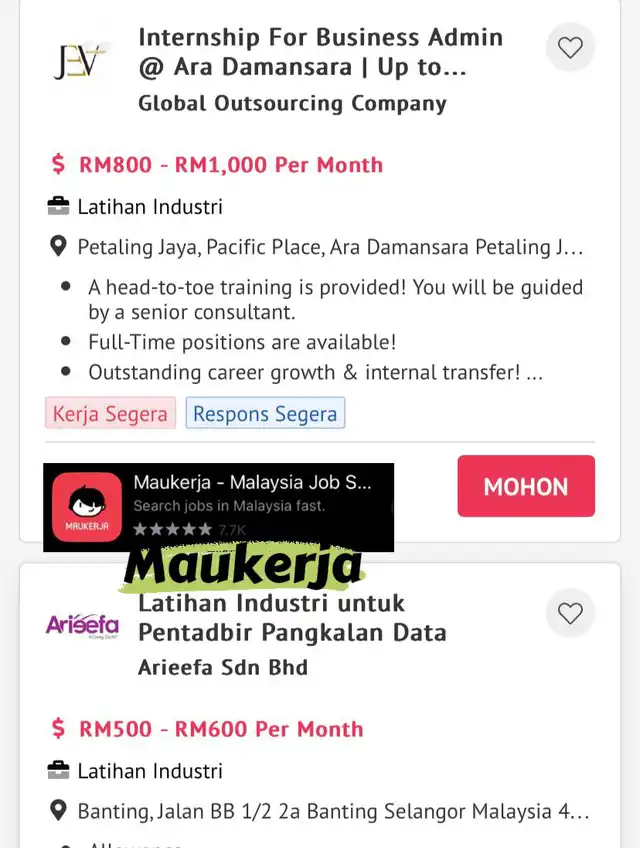The height and width of the screenshot is (848, 640).
Task: Open the Maukerja Malaysia Job Search banner
Action: coord(219,507)
